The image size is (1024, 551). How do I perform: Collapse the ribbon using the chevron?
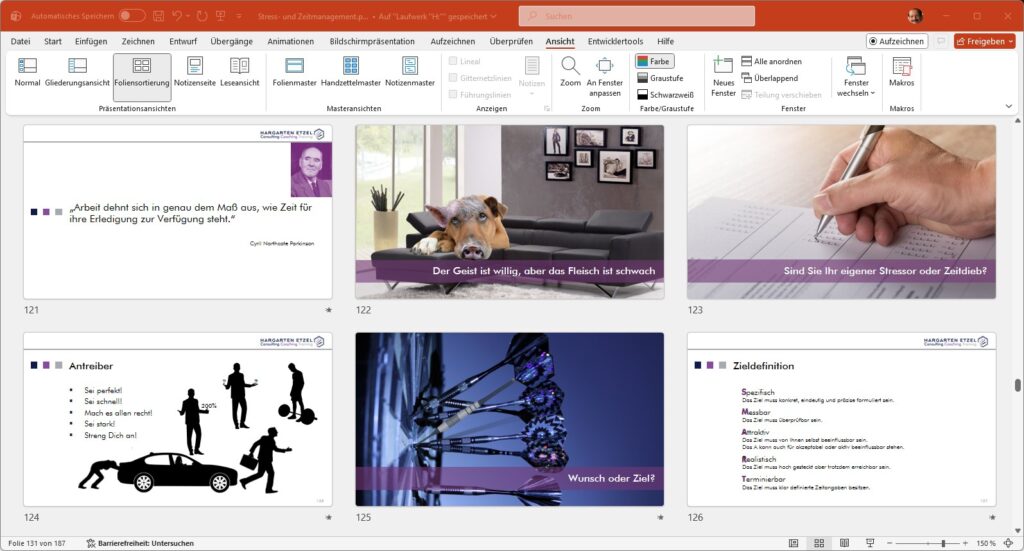pos(1008,106)
